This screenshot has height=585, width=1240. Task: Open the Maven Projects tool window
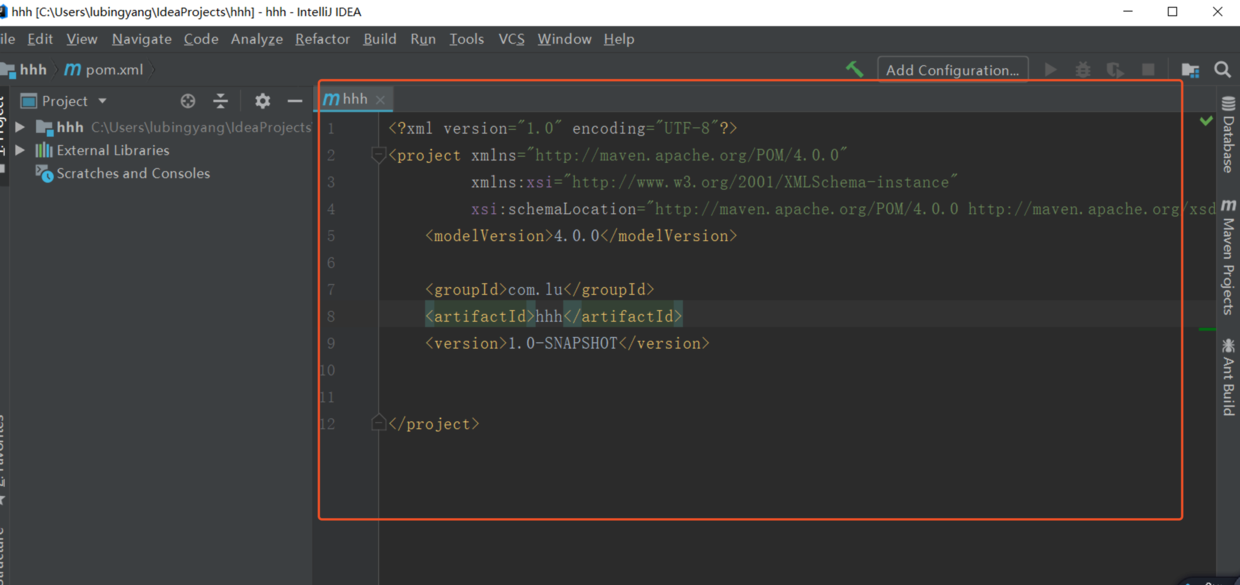coord(1228,257)
